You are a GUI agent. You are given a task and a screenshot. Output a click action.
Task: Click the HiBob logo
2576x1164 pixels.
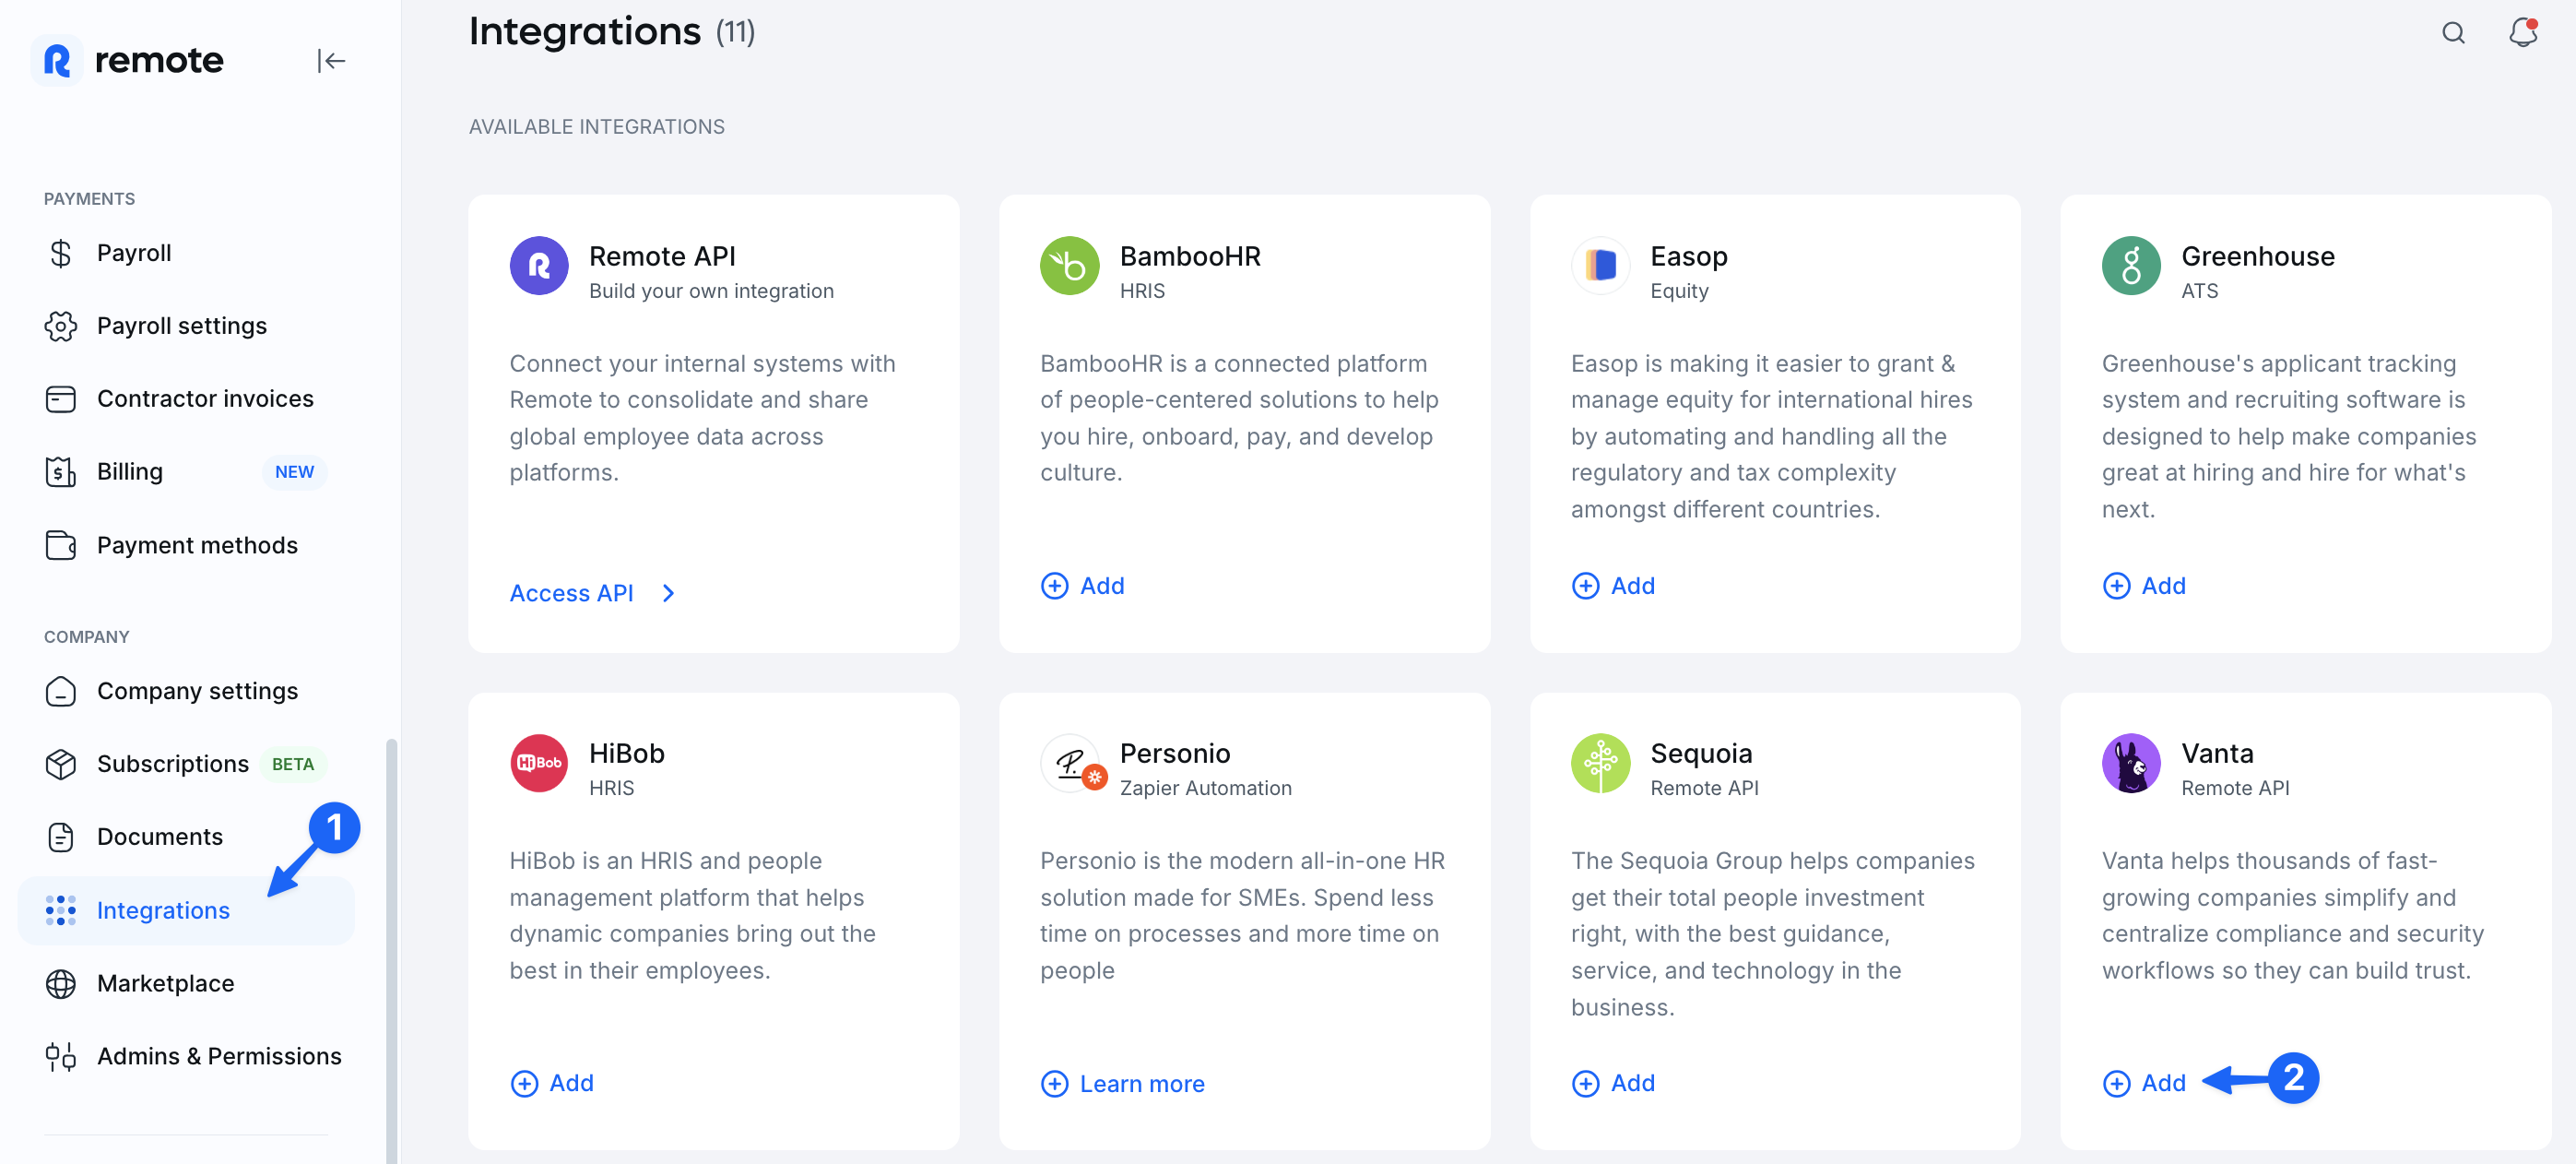539,763
